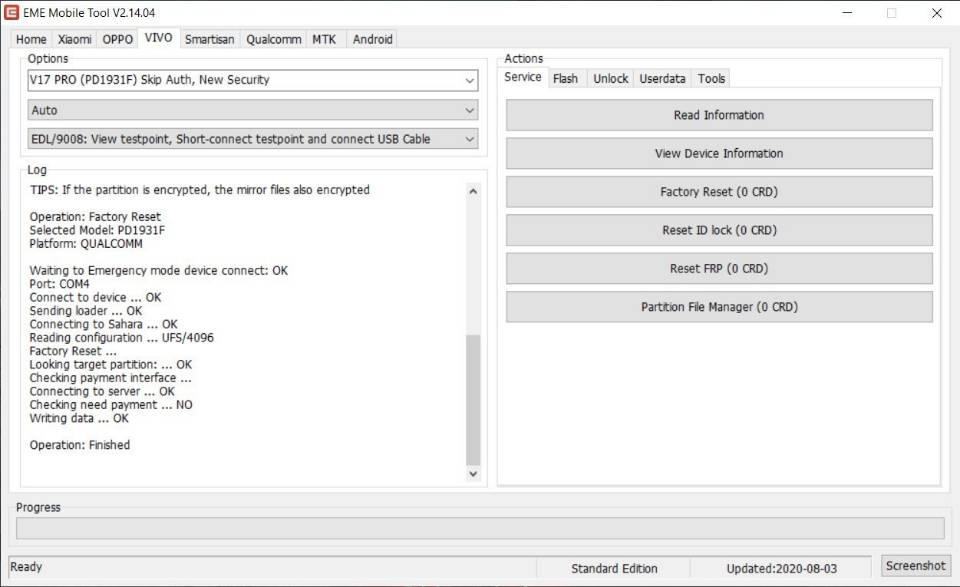
Task: Switch to the Android tab
Action: coord(372,39)
